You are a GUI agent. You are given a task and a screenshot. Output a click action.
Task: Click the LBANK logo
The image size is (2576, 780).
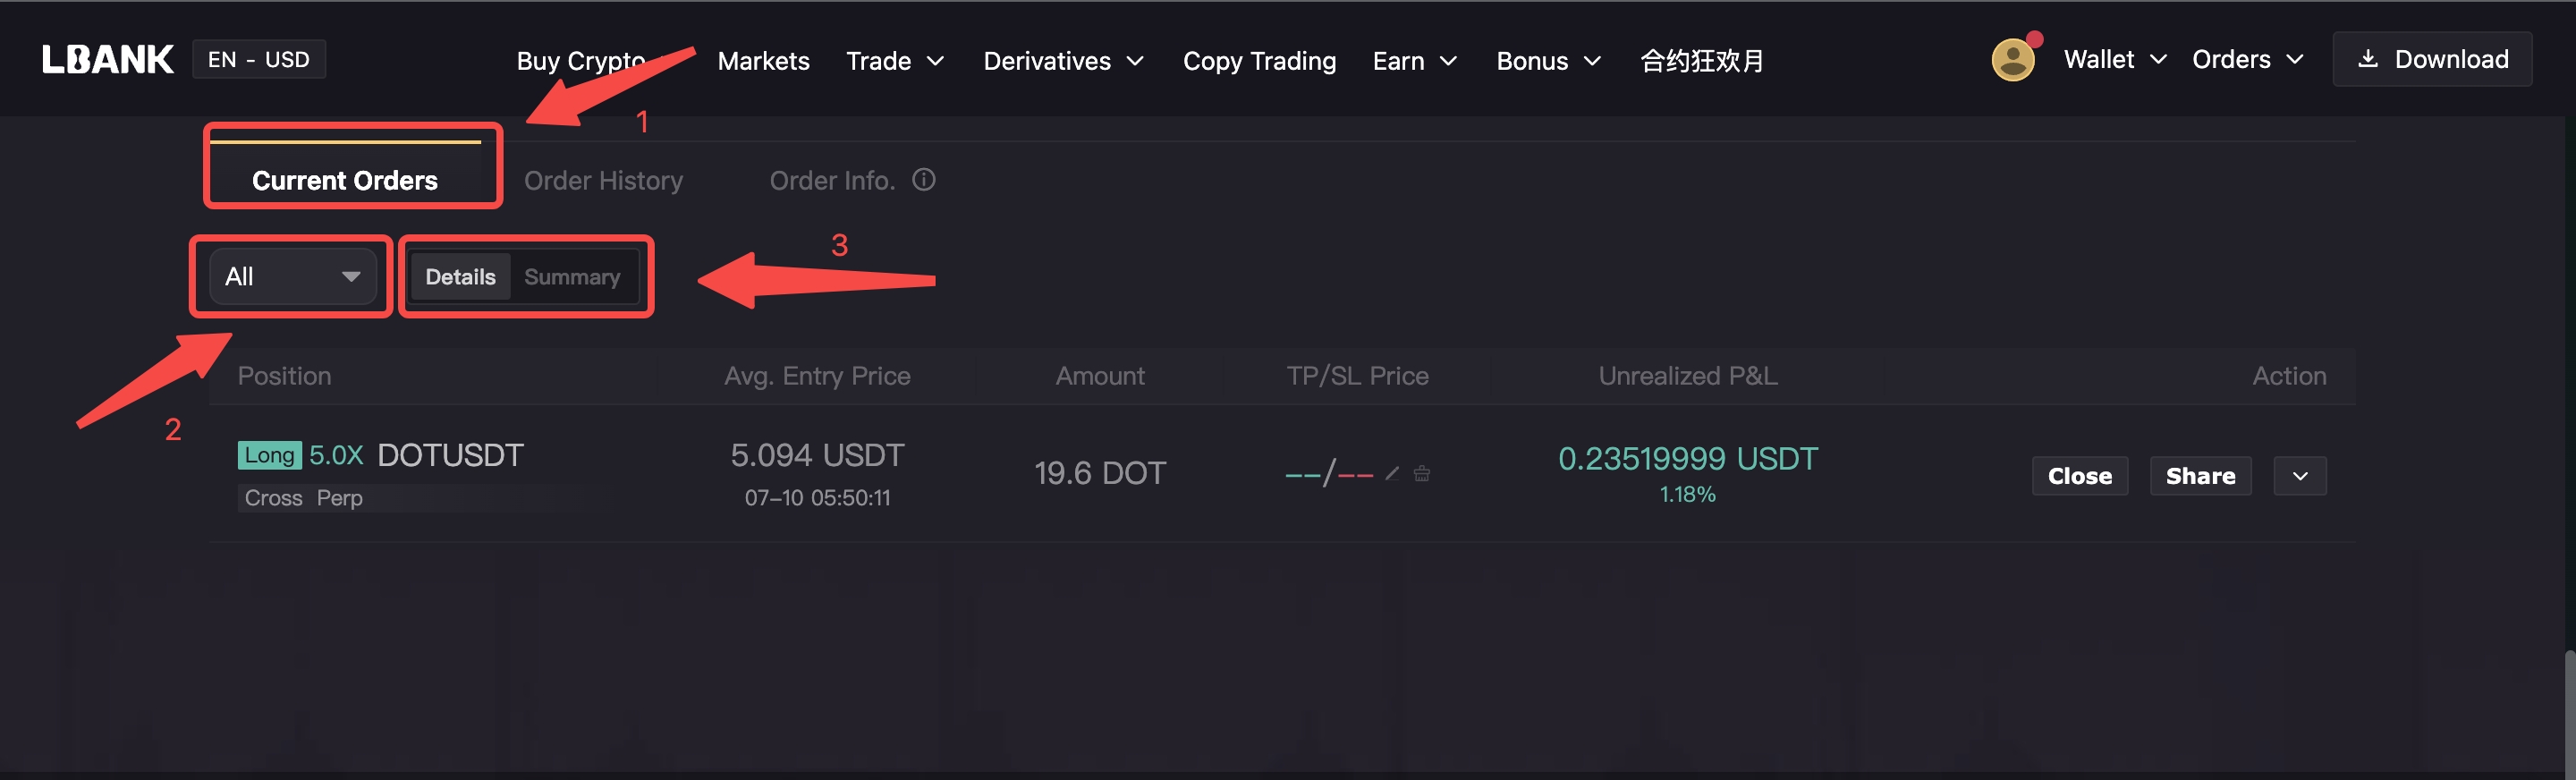tap(108, 60)
